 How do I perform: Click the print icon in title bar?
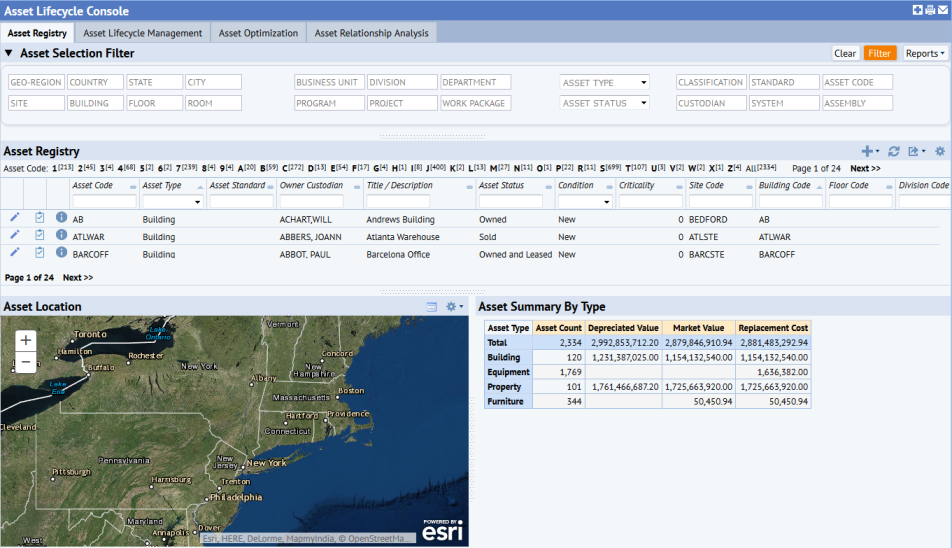(930, 10)
